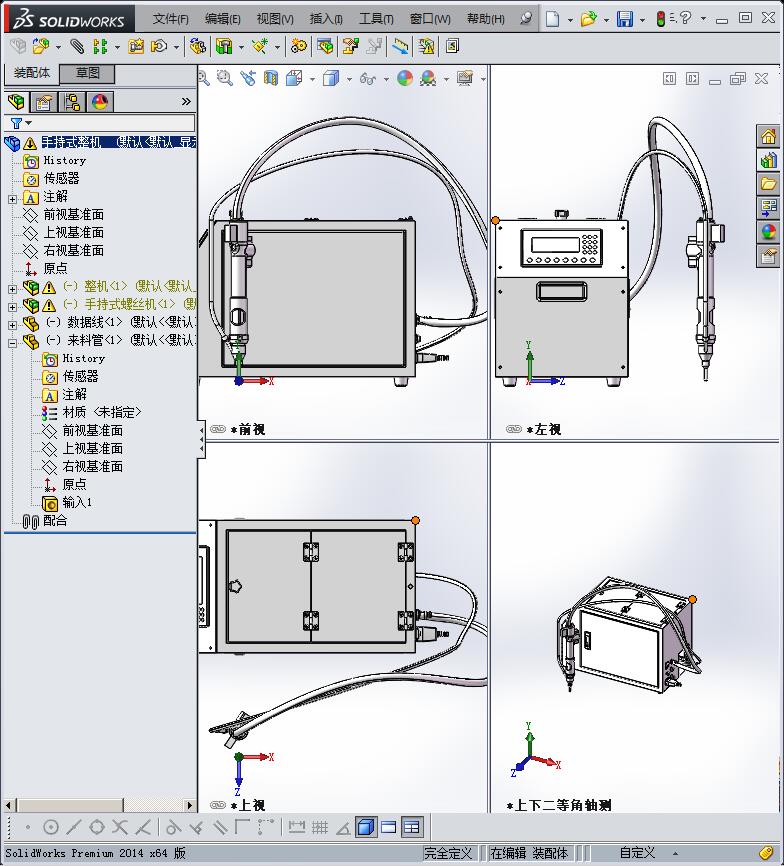Switch to the 草图 tab
The width and height of the screenshot is (784, 866).
(x=87, y=73)
